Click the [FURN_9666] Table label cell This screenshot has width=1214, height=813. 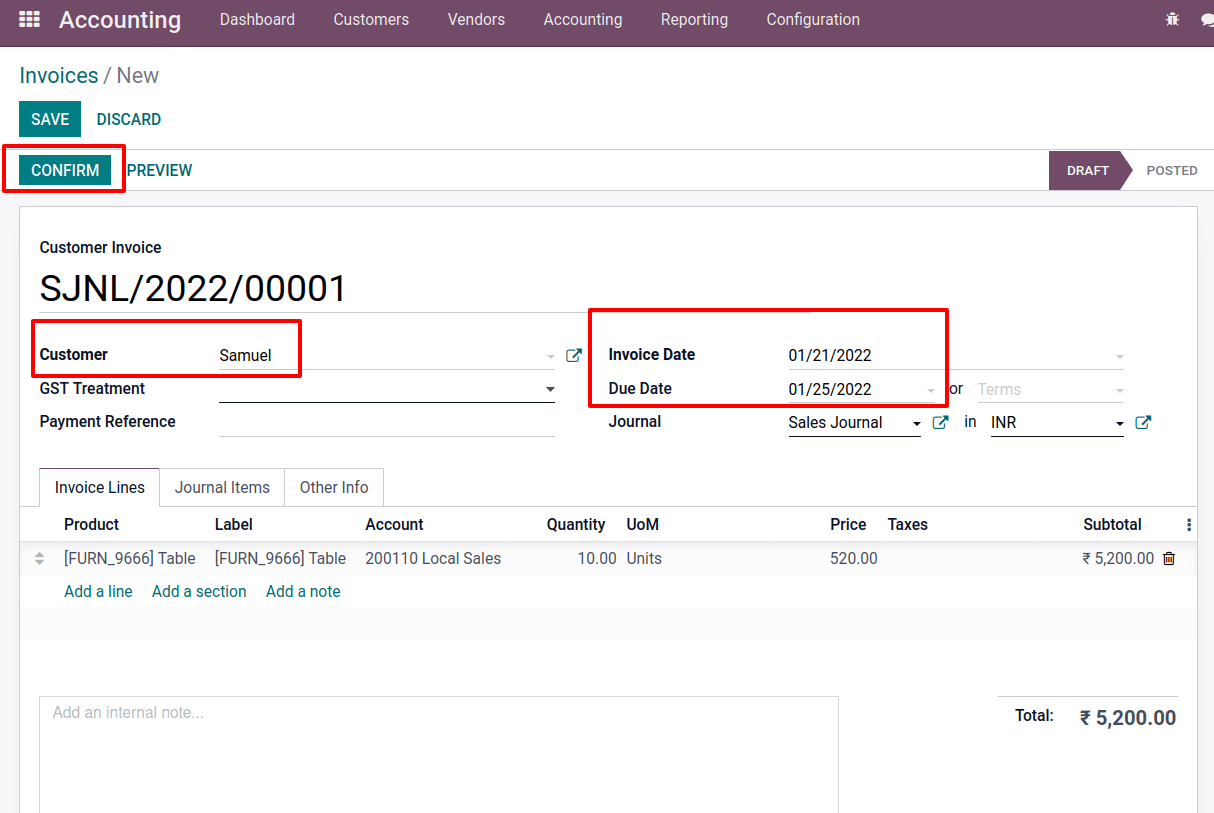pos(280,559)
